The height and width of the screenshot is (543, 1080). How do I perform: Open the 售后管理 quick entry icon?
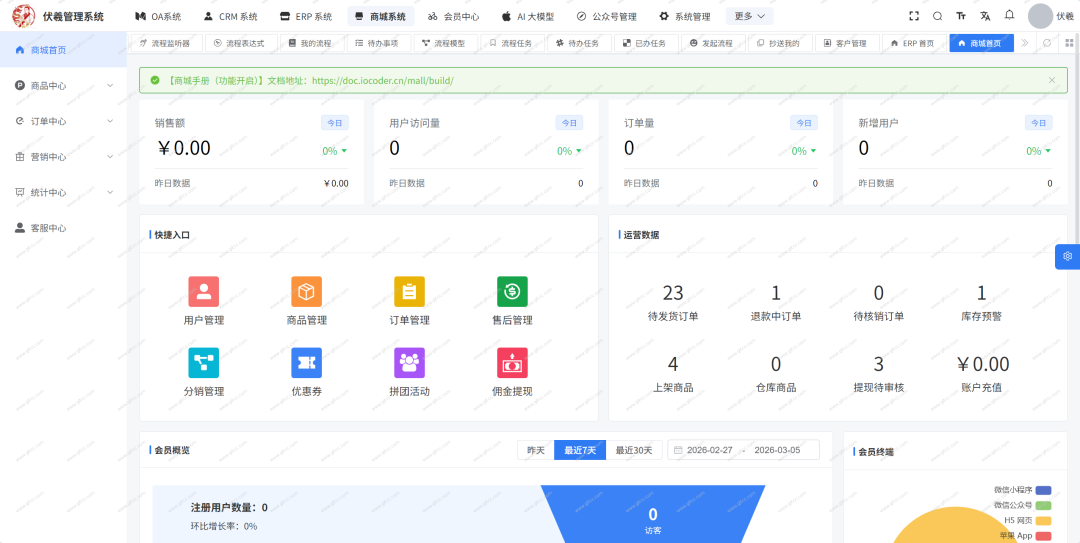point(512,291)
